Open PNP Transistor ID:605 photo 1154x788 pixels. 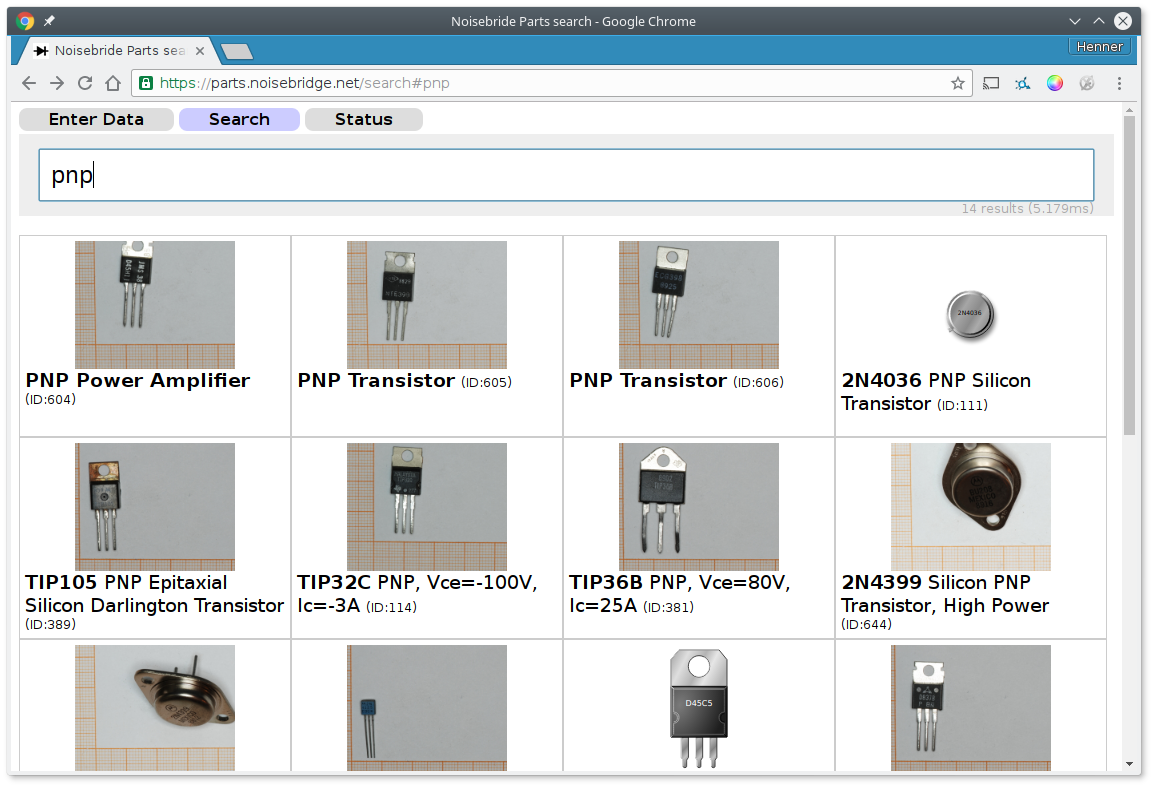tap(427, 305)
